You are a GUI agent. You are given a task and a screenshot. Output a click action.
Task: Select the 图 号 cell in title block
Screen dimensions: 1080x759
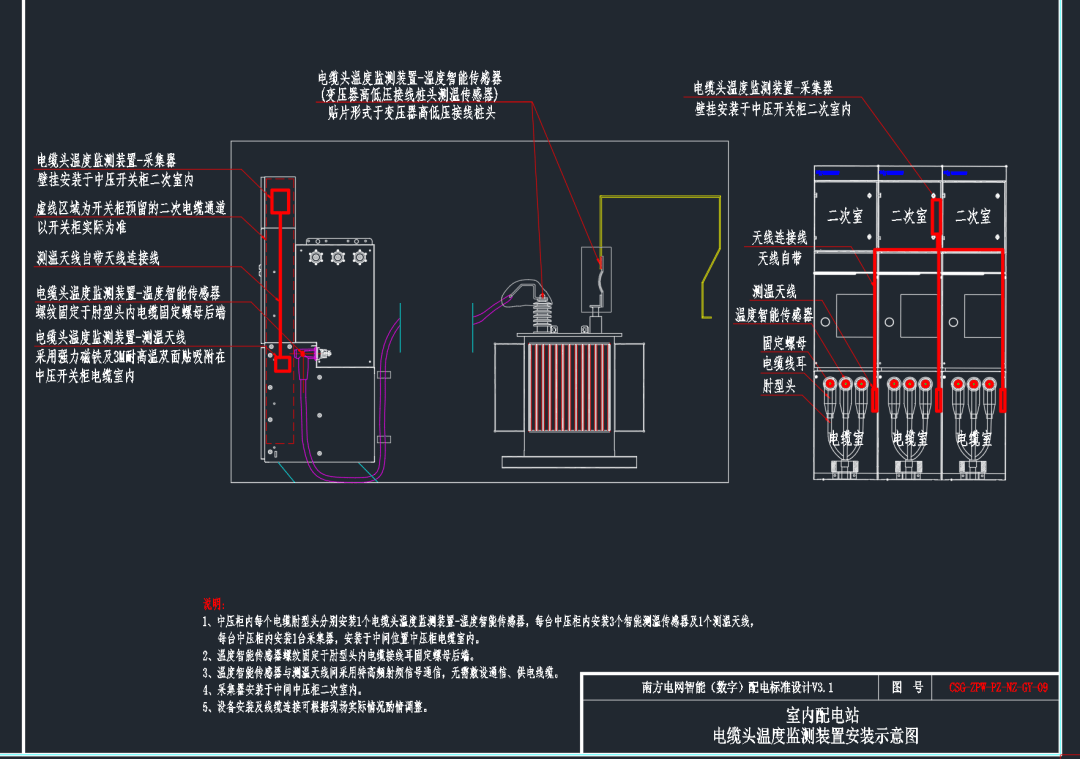(x=906, y=687)
